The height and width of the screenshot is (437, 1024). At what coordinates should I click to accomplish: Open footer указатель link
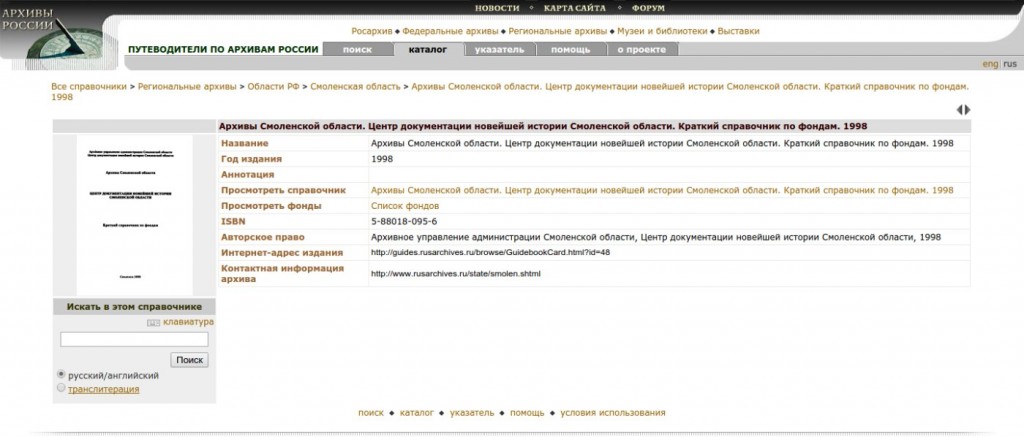(472, 413)
